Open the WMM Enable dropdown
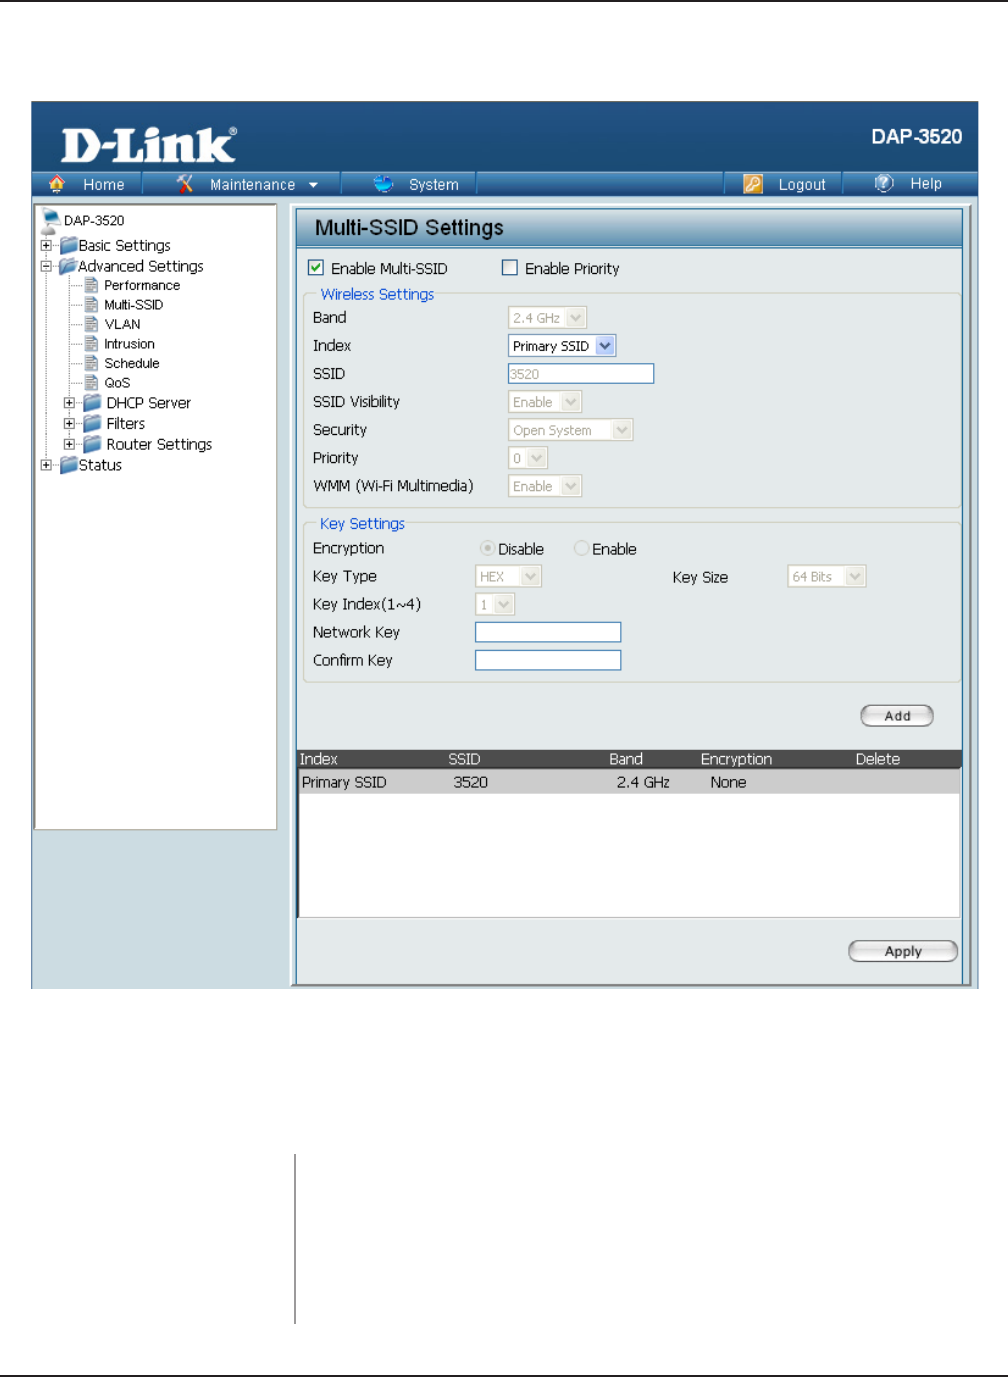Viewport: 1008px width, 1377px height. click(x=545, y=485)
